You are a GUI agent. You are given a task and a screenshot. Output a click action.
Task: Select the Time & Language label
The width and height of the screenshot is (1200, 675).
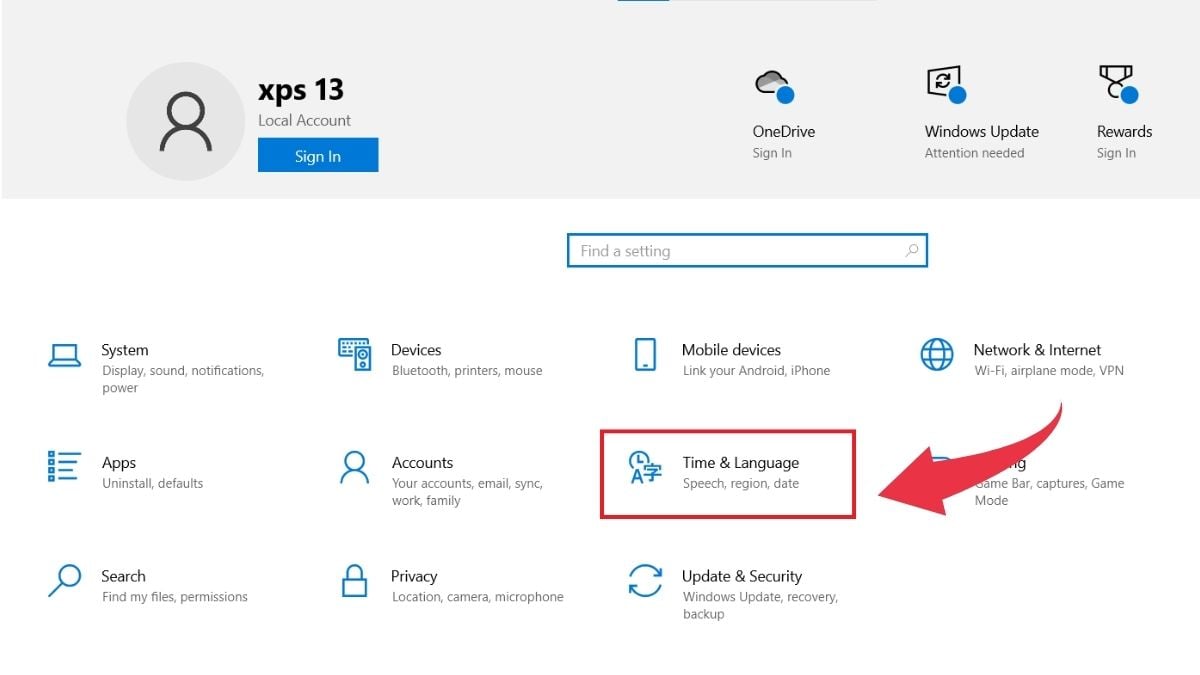point(741,463)
